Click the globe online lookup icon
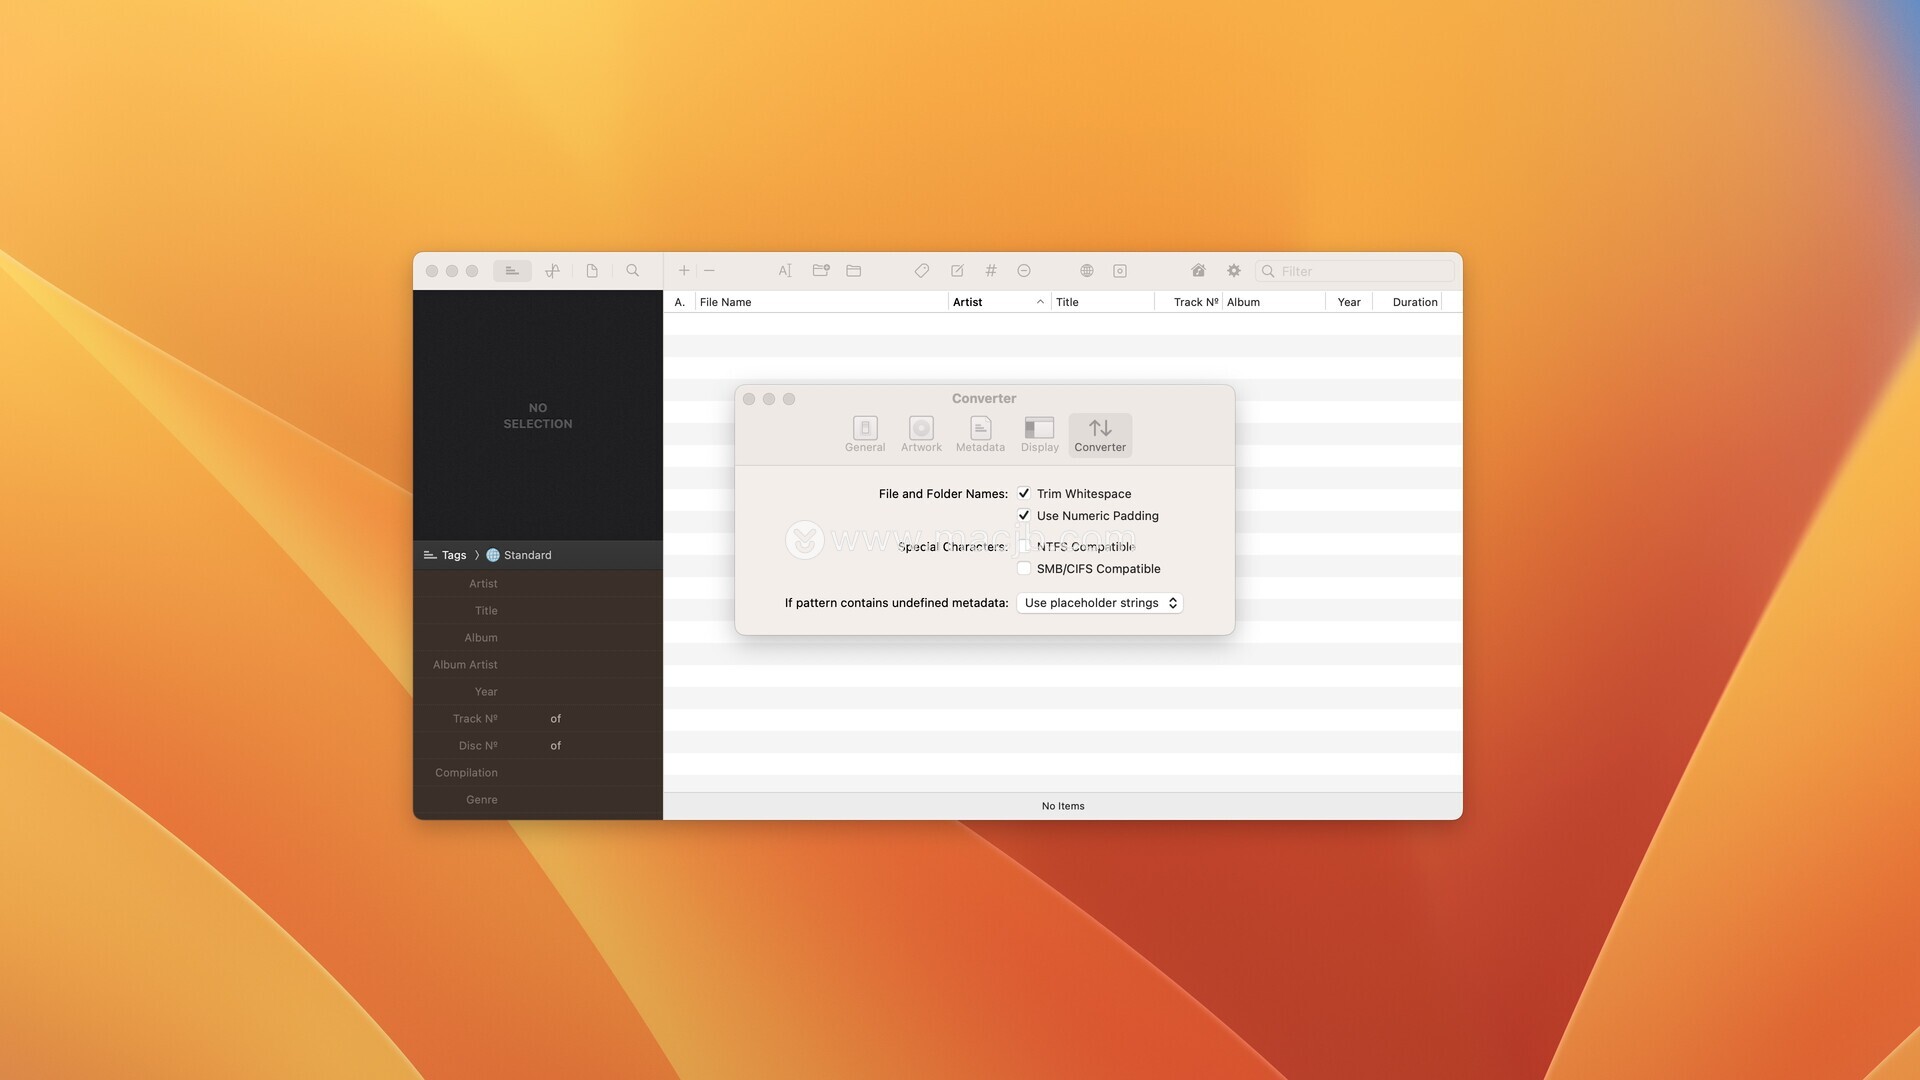1920x1080 pixels. [x=1087, y=271]
